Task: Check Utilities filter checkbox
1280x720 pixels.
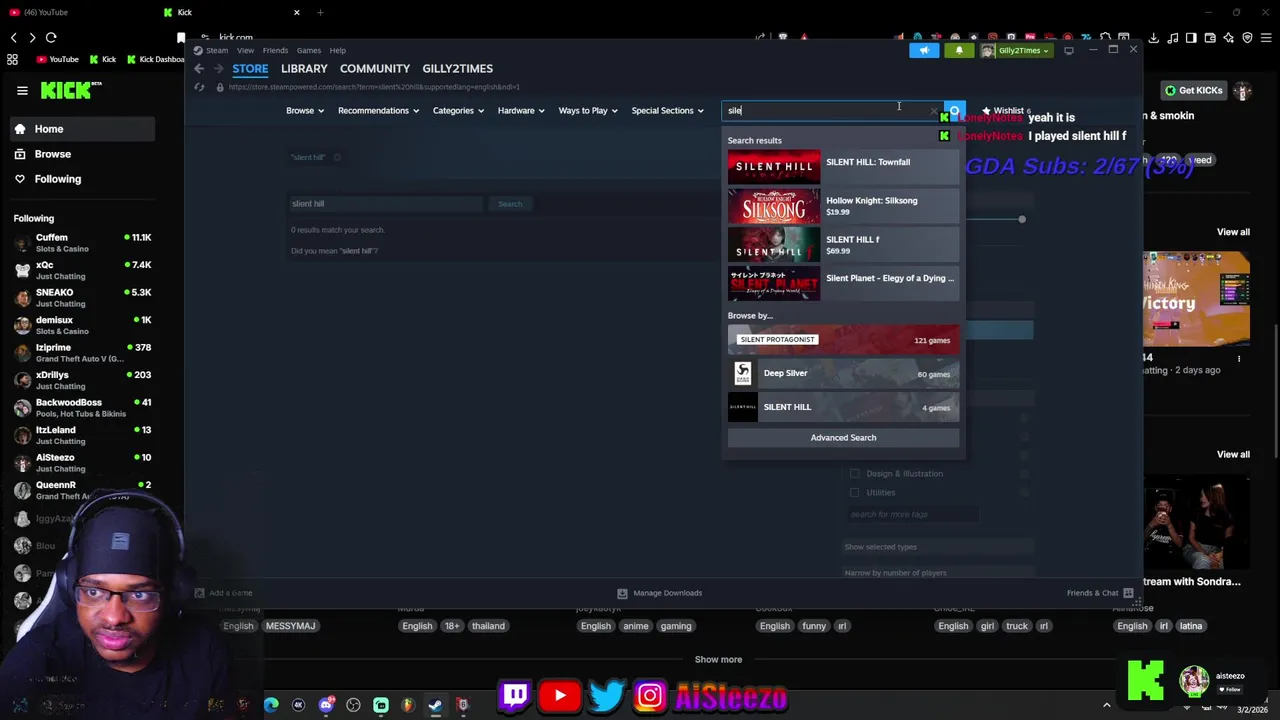Action: pyautogui.click(x=854, y=493)
